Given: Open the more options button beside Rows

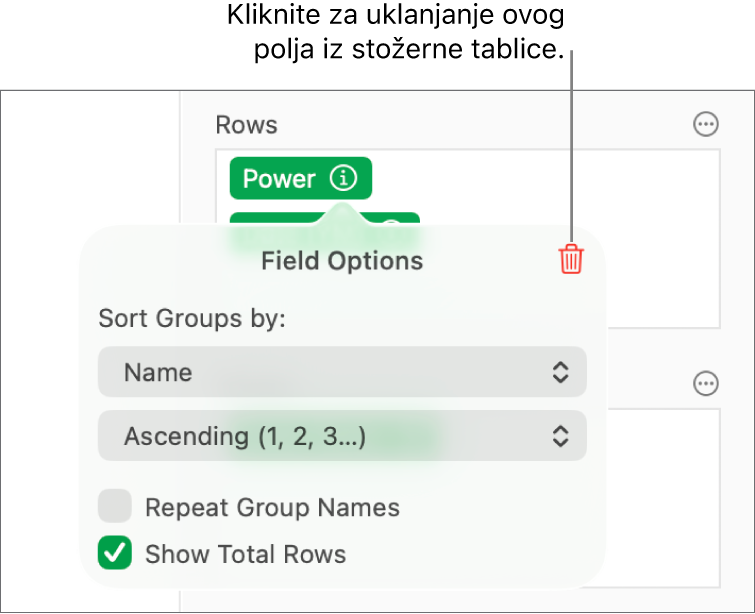Looking at the screenshot, I should 706,124.
